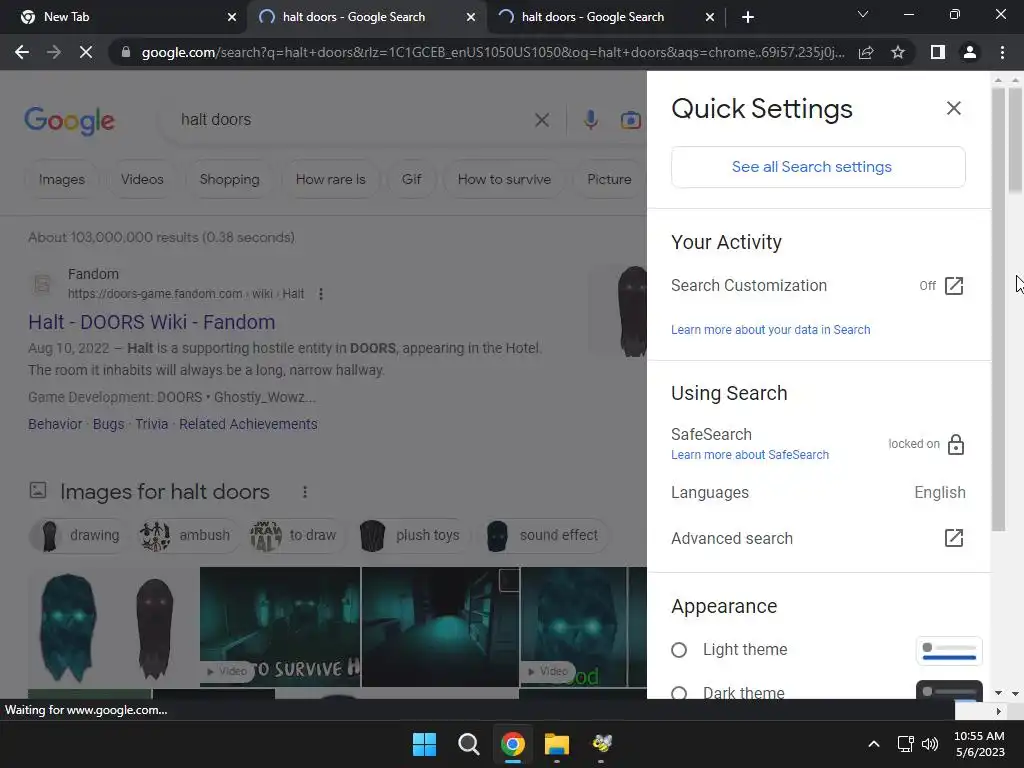Select the to draw image chip
Screen dimensions: 1024x768
coord(294,536)
